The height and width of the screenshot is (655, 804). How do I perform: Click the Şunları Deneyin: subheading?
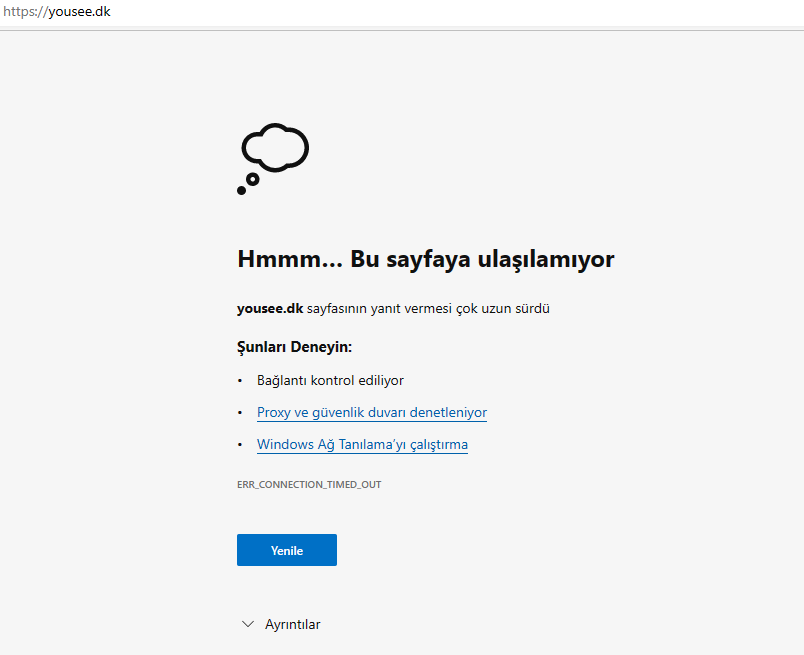294,347
